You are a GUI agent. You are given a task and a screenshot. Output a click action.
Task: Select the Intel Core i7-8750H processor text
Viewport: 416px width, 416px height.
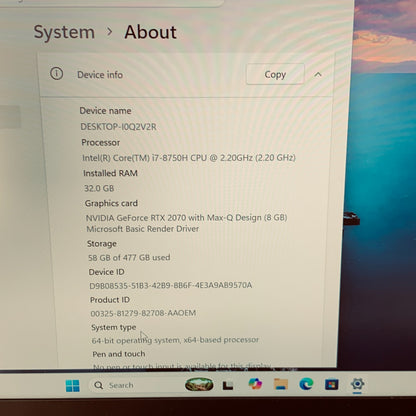coord(189,158)
